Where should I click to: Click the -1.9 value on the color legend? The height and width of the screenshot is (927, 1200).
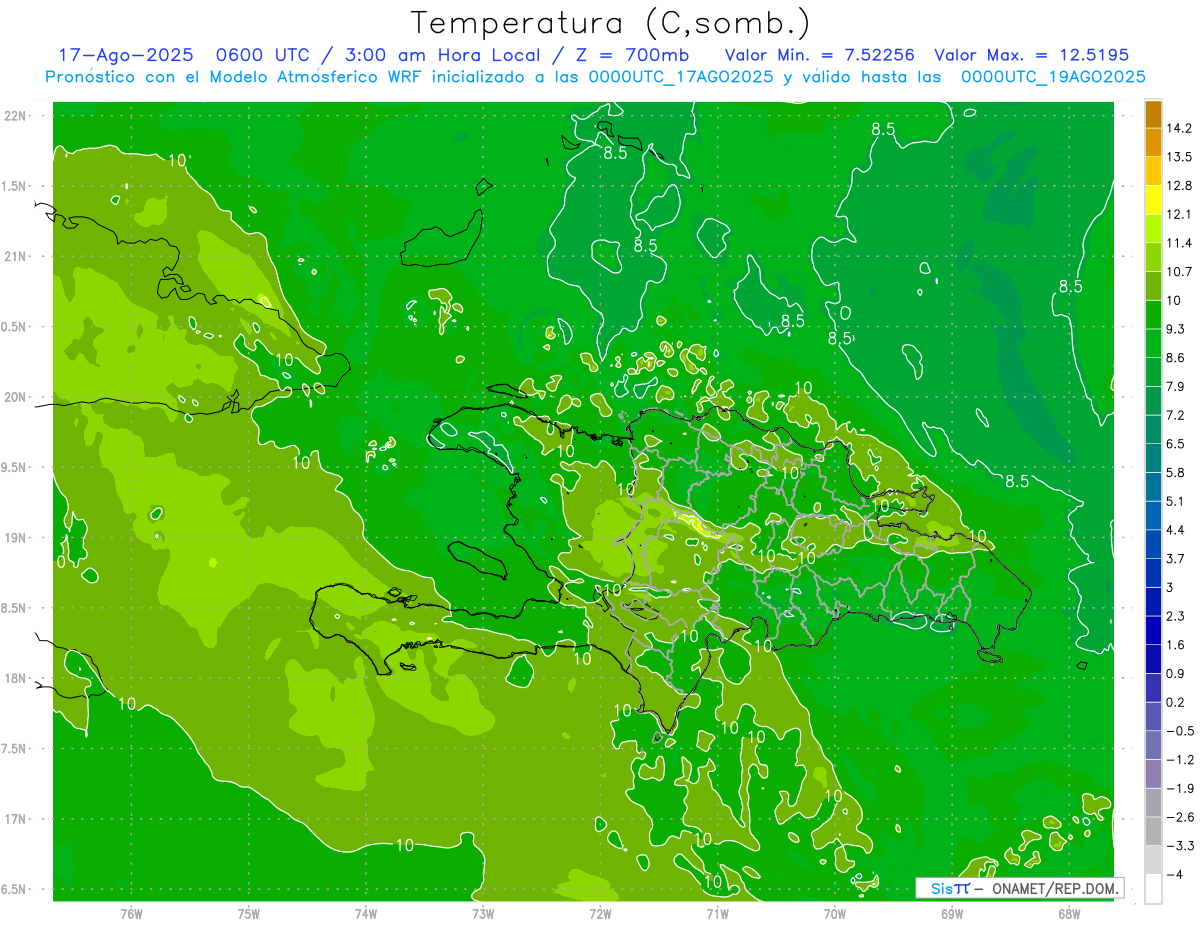[x=1180, y=788]
